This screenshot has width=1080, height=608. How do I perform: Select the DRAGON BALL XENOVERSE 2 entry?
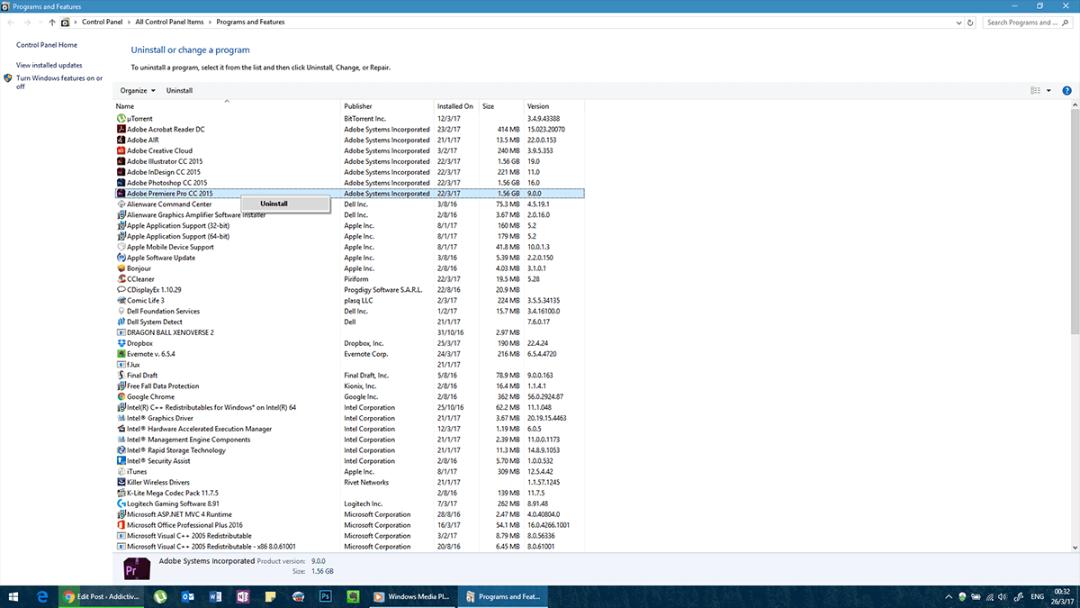tap(349, 333)
